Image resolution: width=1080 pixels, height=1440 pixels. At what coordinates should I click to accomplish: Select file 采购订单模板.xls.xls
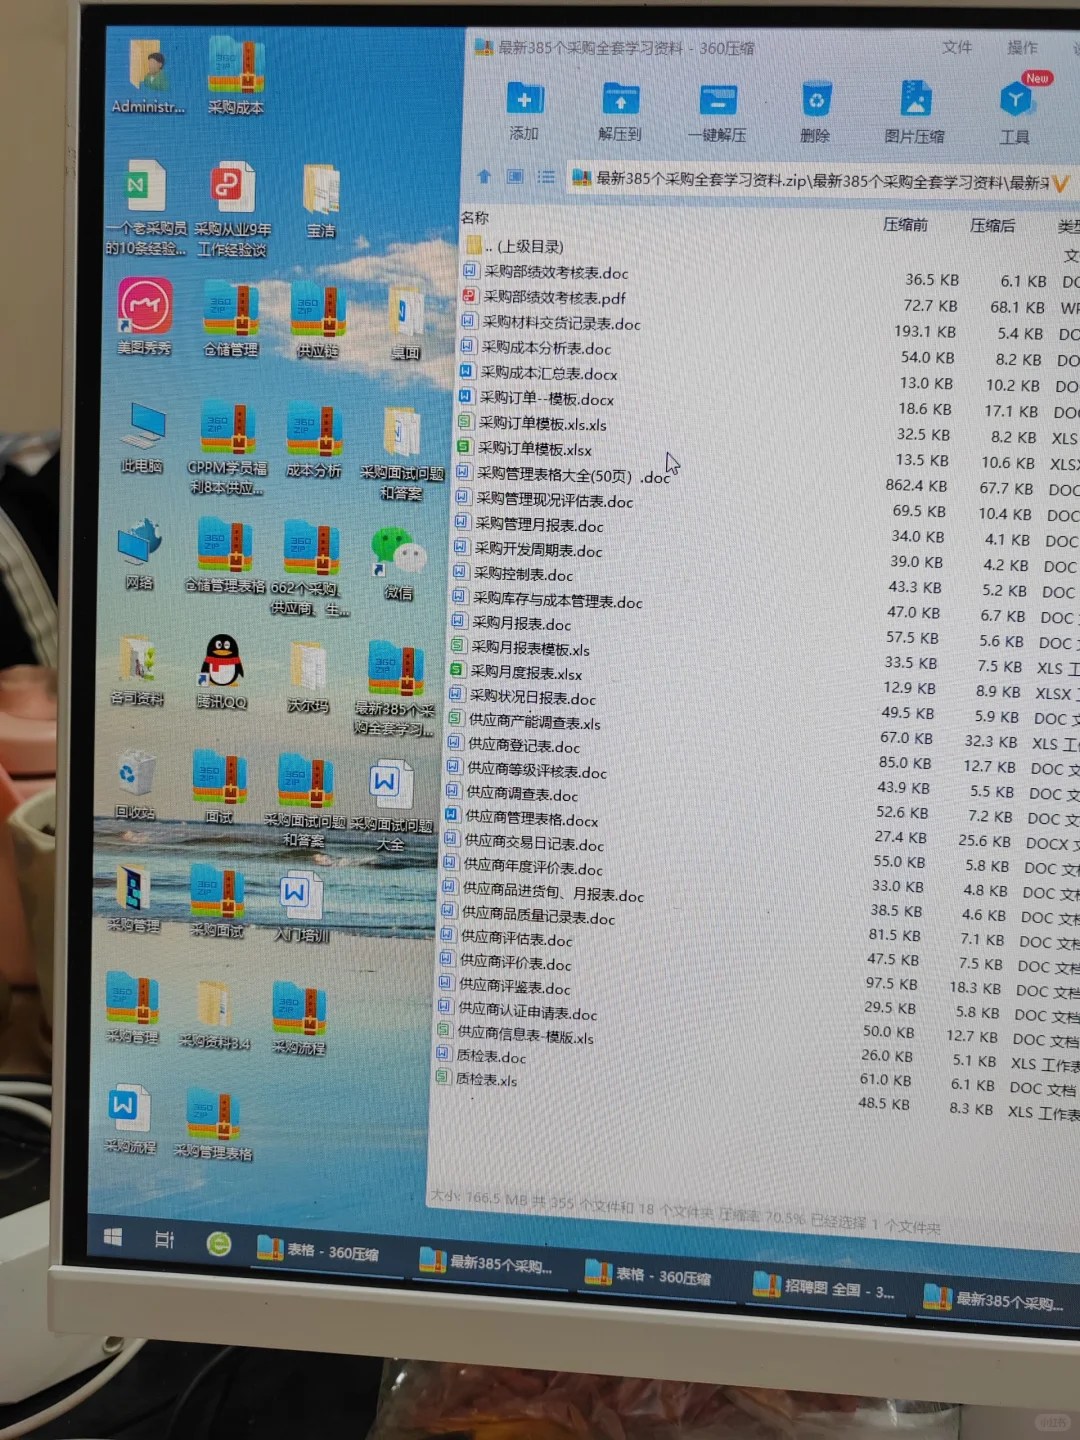click(531, 423)
